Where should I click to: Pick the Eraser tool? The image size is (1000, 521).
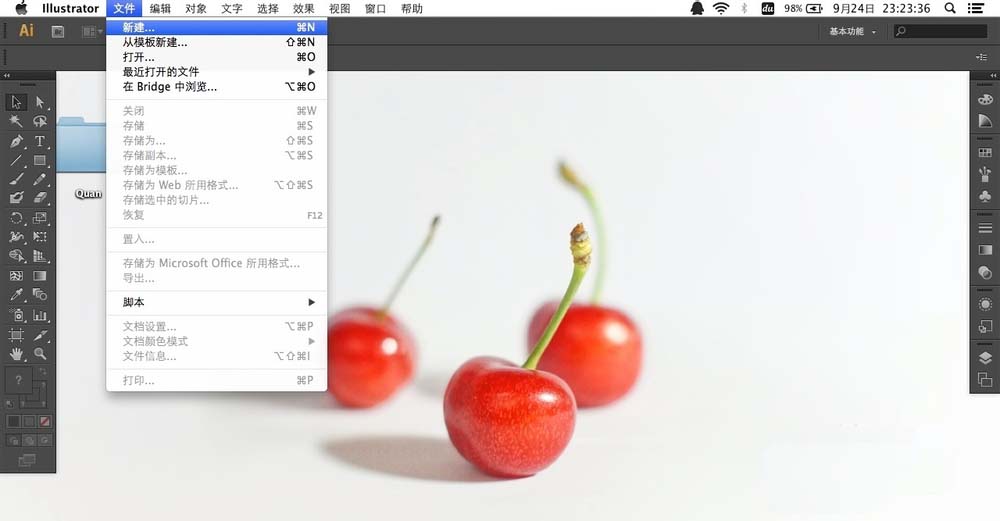click(x=40, y=198)
